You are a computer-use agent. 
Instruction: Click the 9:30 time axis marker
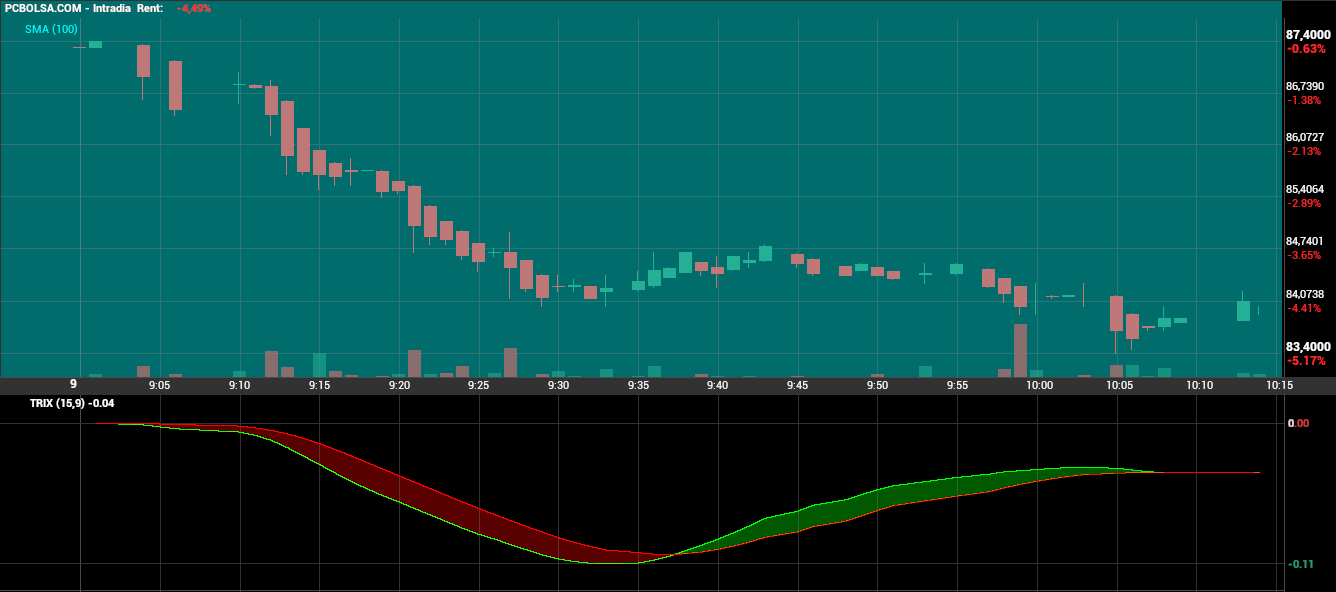558,385
